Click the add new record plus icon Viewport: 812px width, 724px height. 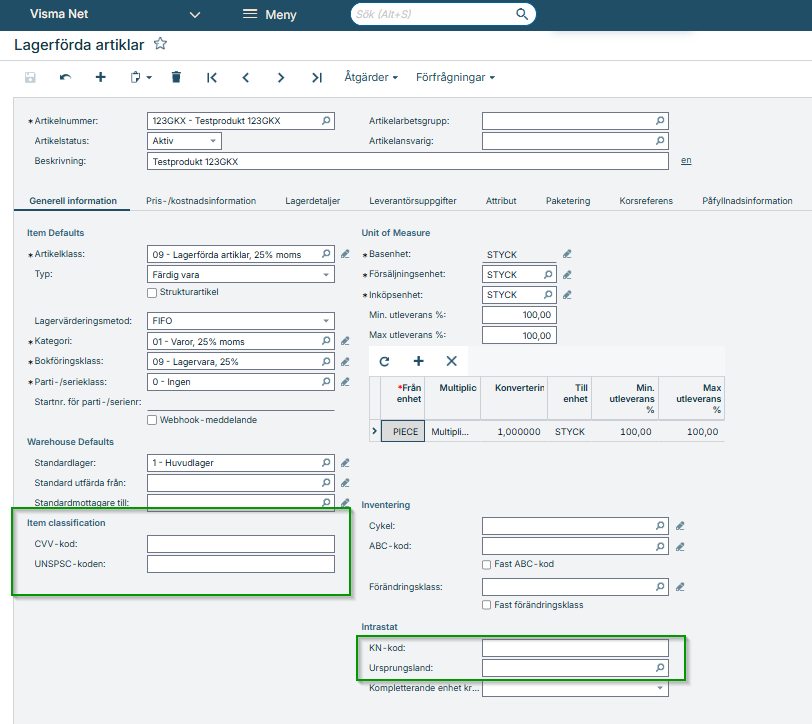click(100, 77)
